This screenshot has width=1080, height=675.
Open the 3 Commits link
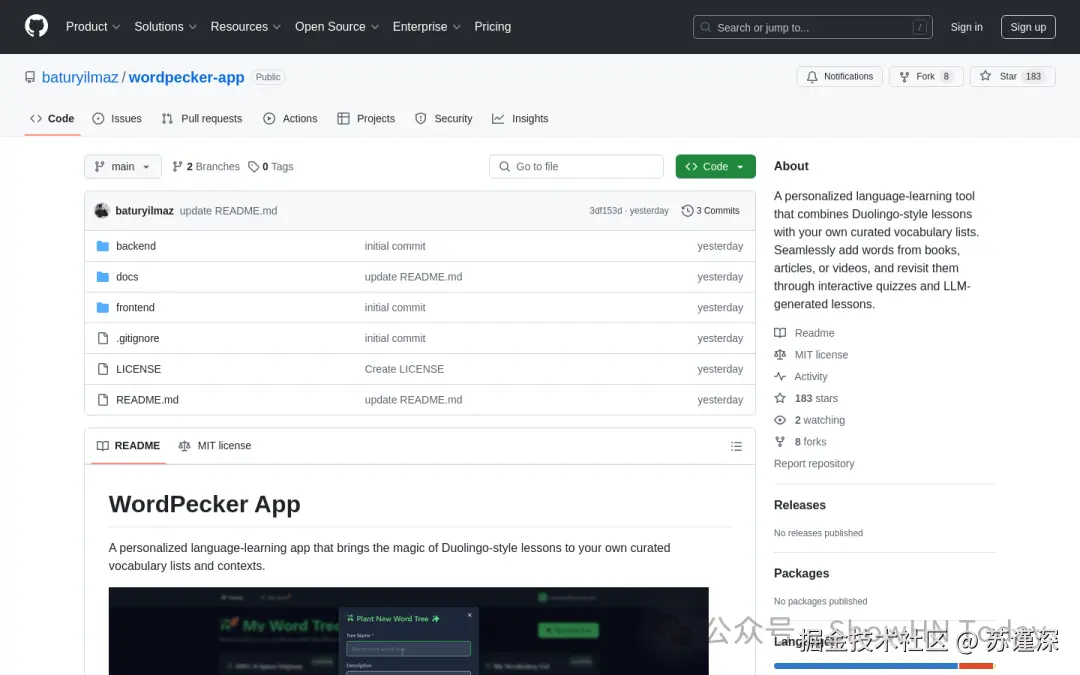point(710,211)
